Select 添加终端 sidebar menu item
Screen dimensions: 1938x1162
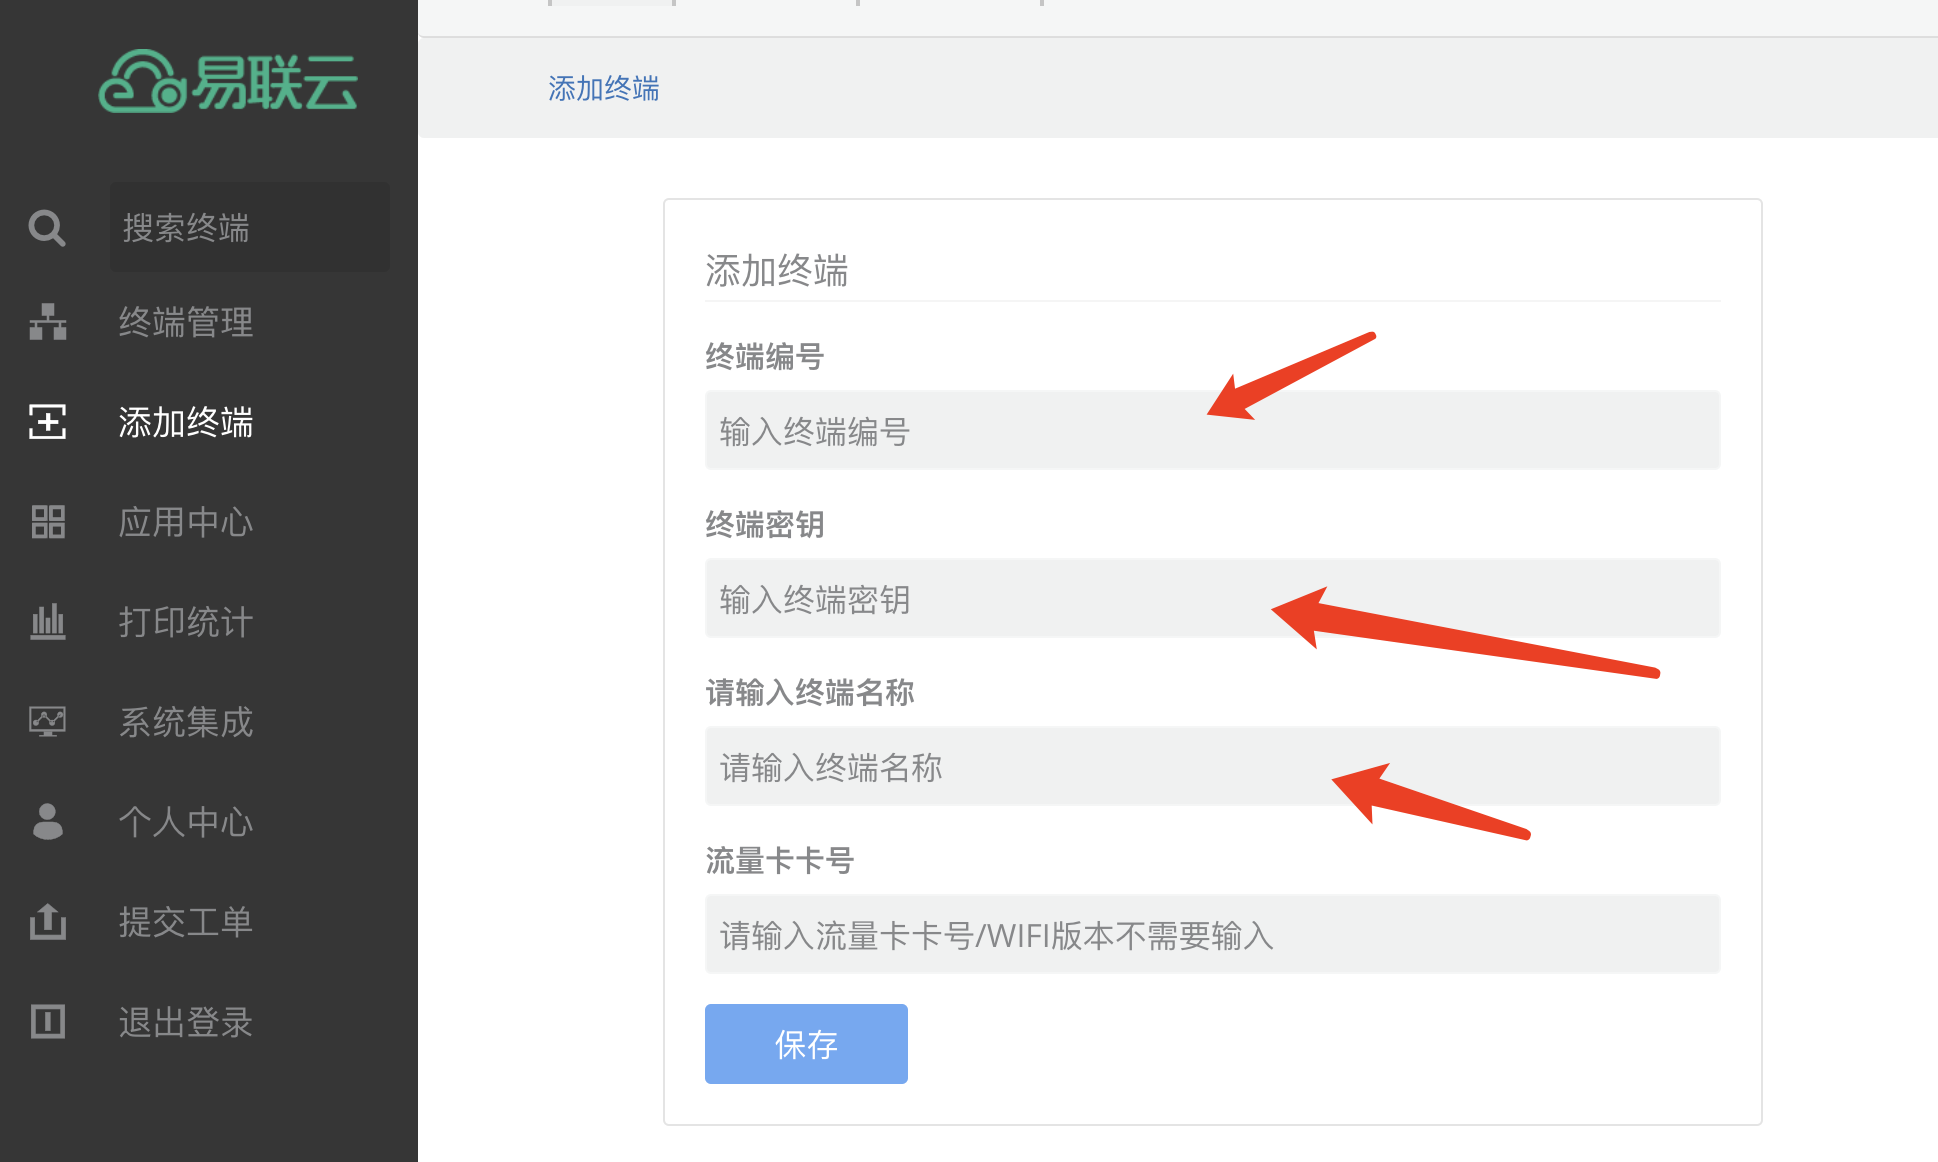coord(186,422)
